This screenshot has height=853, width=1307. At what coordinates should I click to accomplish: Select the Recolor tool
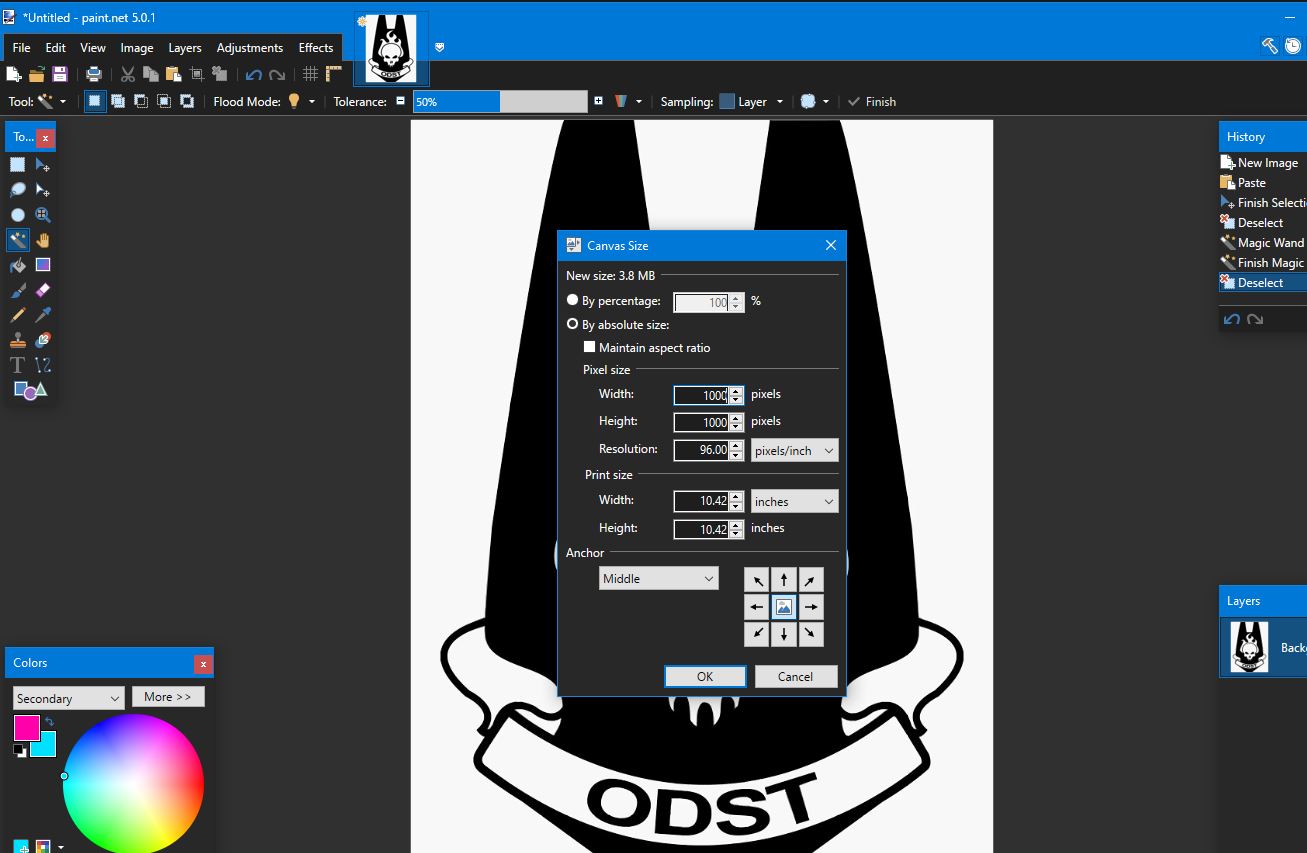tap(43, 340)
